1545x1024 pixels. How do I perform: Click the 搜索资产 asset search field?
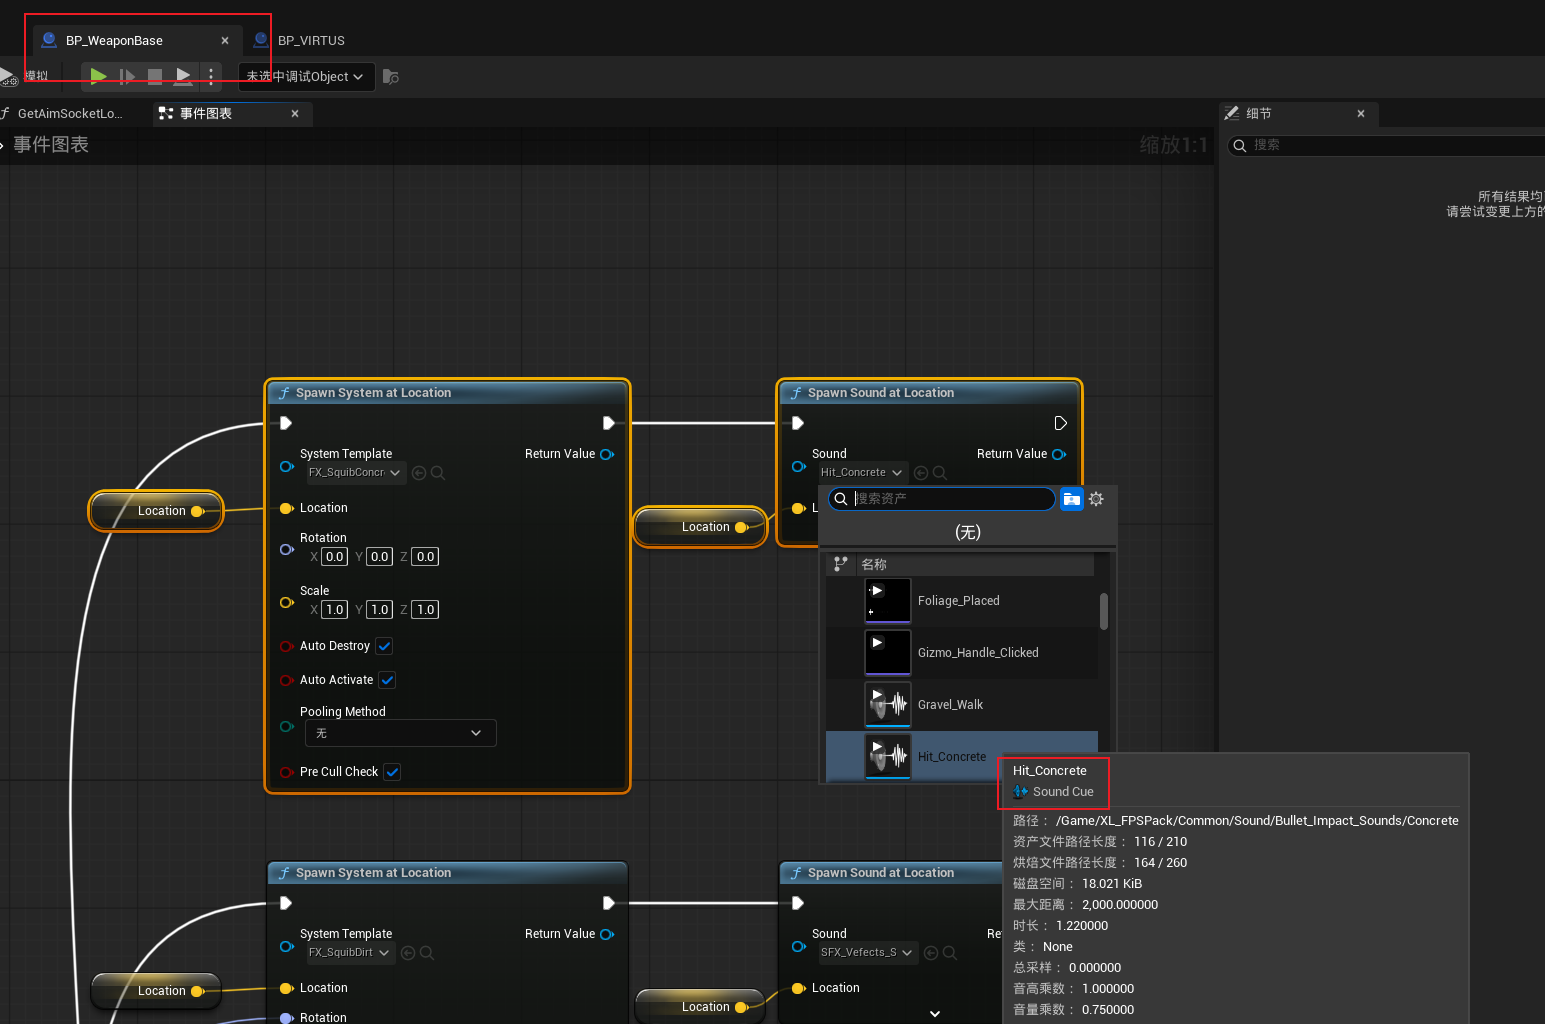(x=942, y=499)
